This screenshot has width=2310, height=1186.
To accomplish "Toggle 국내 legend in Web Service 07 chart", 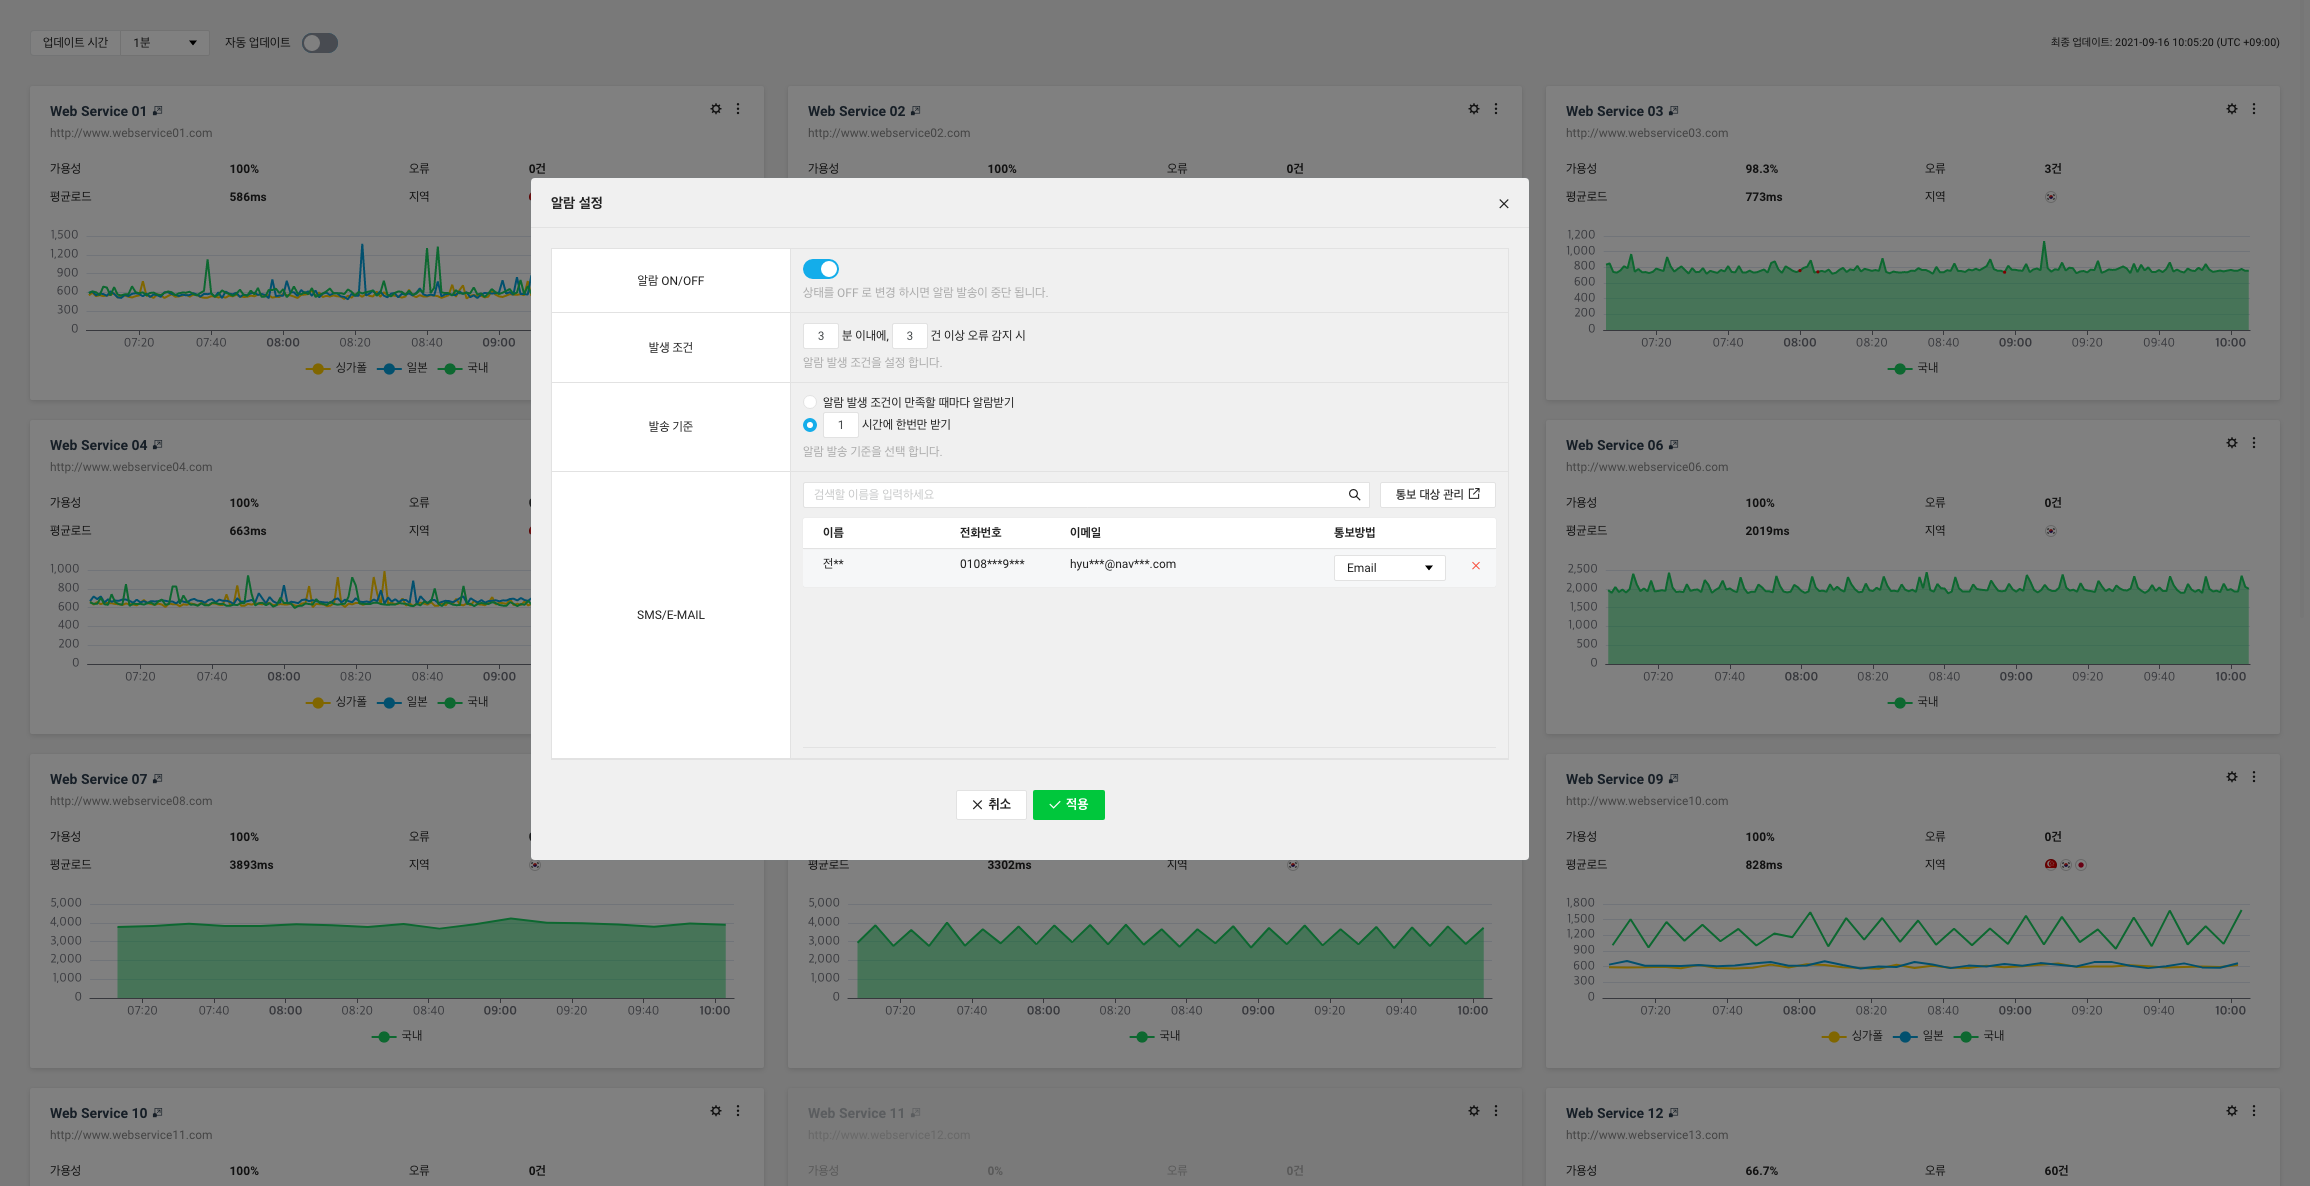I will [x=397, y=1036].
